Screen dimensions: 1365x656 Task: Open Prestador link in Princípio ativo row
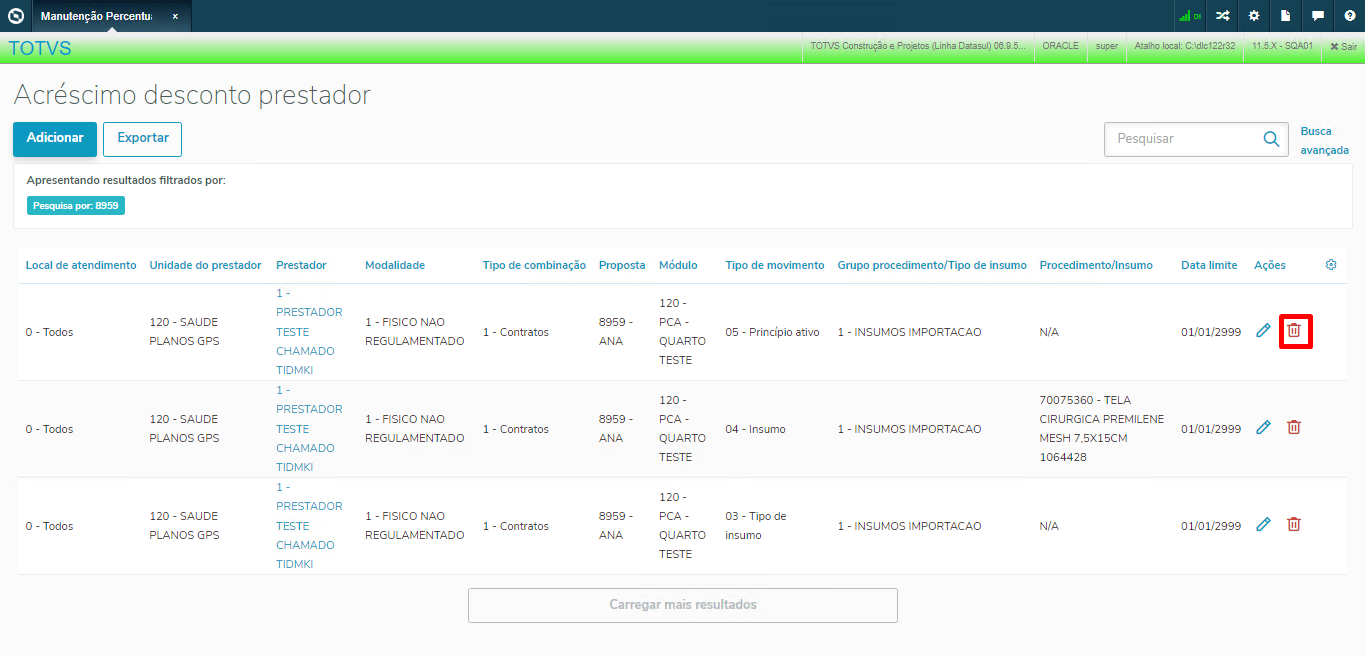click(x=309, y=331)
